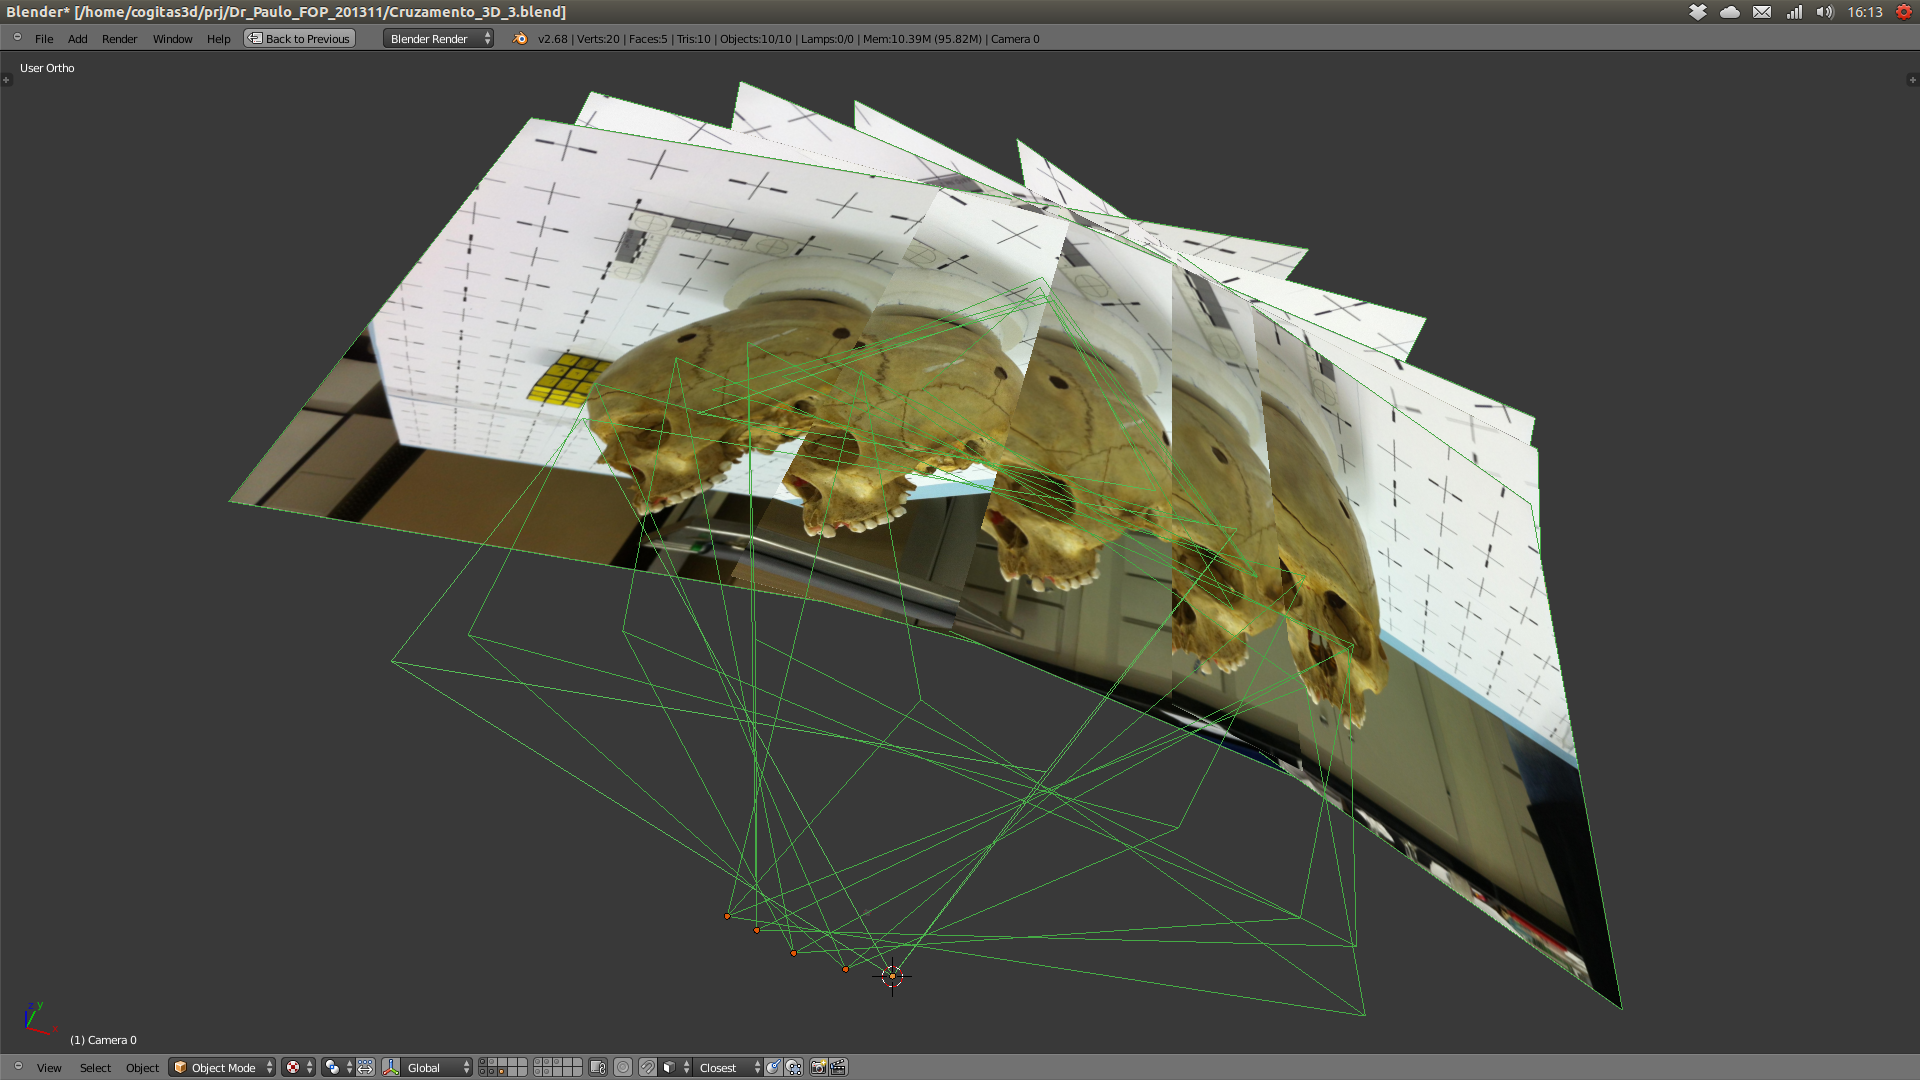Screen dimensions: 1920x1080
Task: Open the Select menu in 3D view header
Action: point(95,1067)
